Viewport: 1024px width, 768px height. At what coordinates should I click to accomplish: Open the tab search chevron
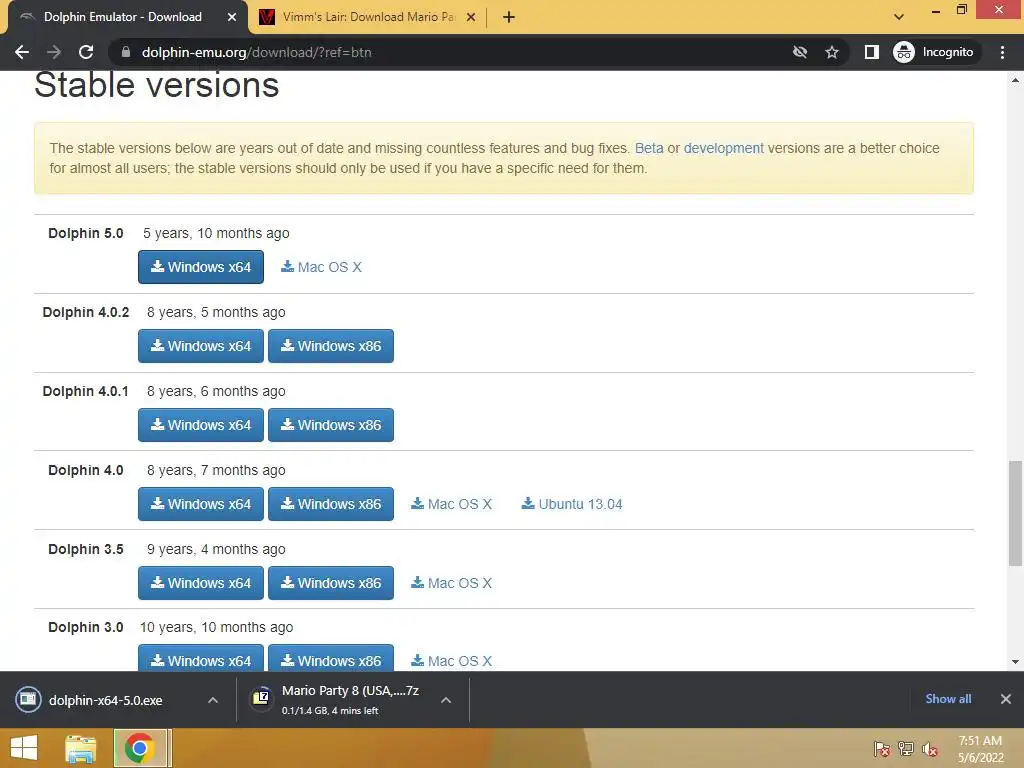coord(899,17)
